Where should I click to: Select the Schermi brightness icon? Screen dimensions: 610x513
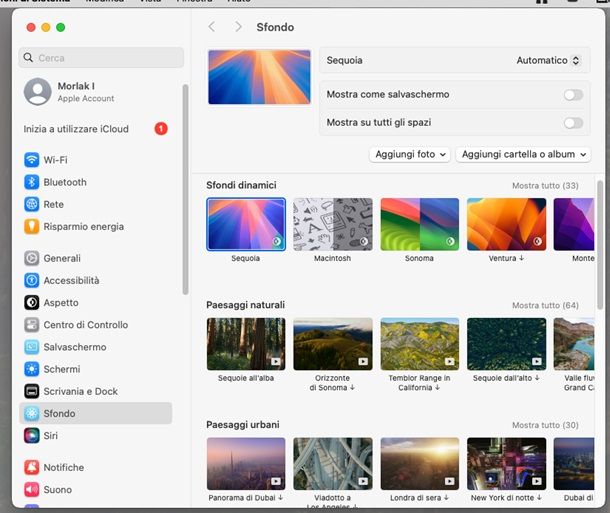point(32,369)
